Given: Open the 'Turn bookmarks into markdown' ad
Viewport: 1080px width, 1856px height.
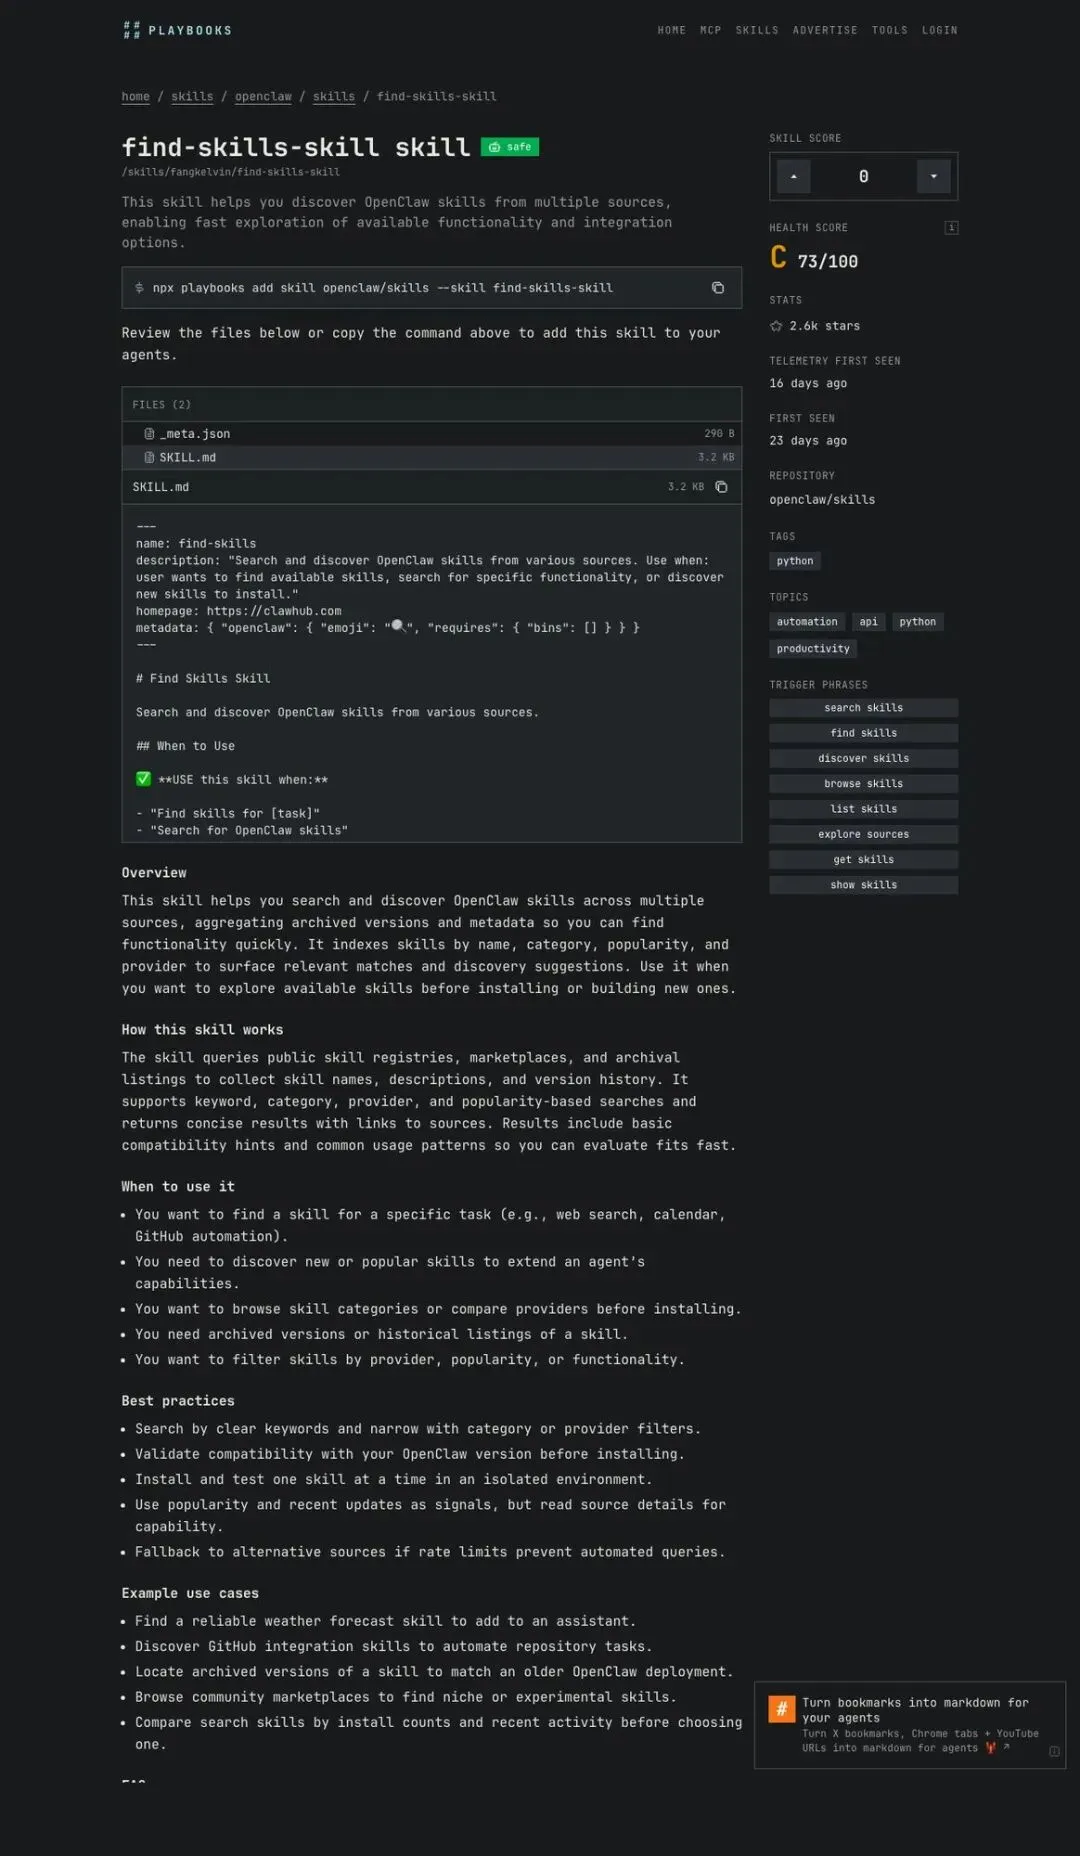Looking at the screenshot, I should point(910,1725).
